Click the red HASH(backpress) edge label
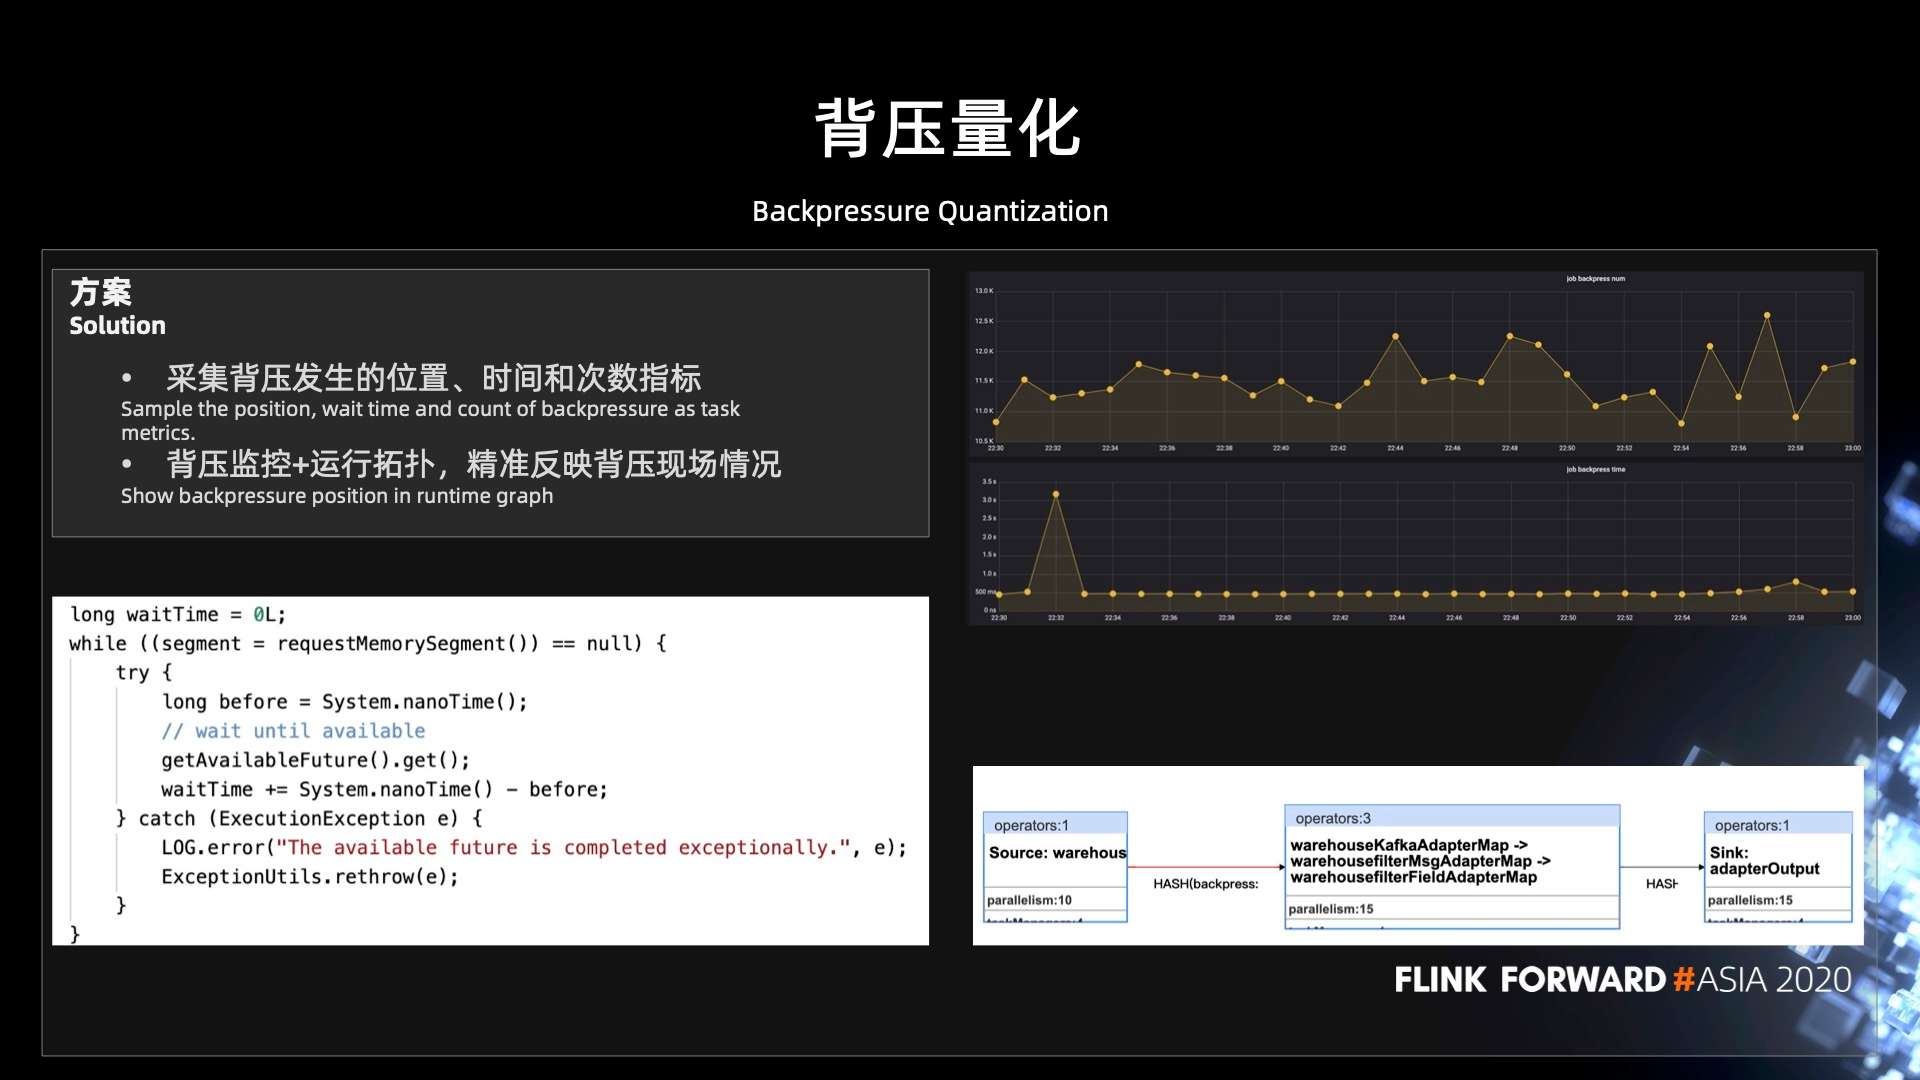The height and width of the screenshot is (1080, 1920). coord(1205,884)
